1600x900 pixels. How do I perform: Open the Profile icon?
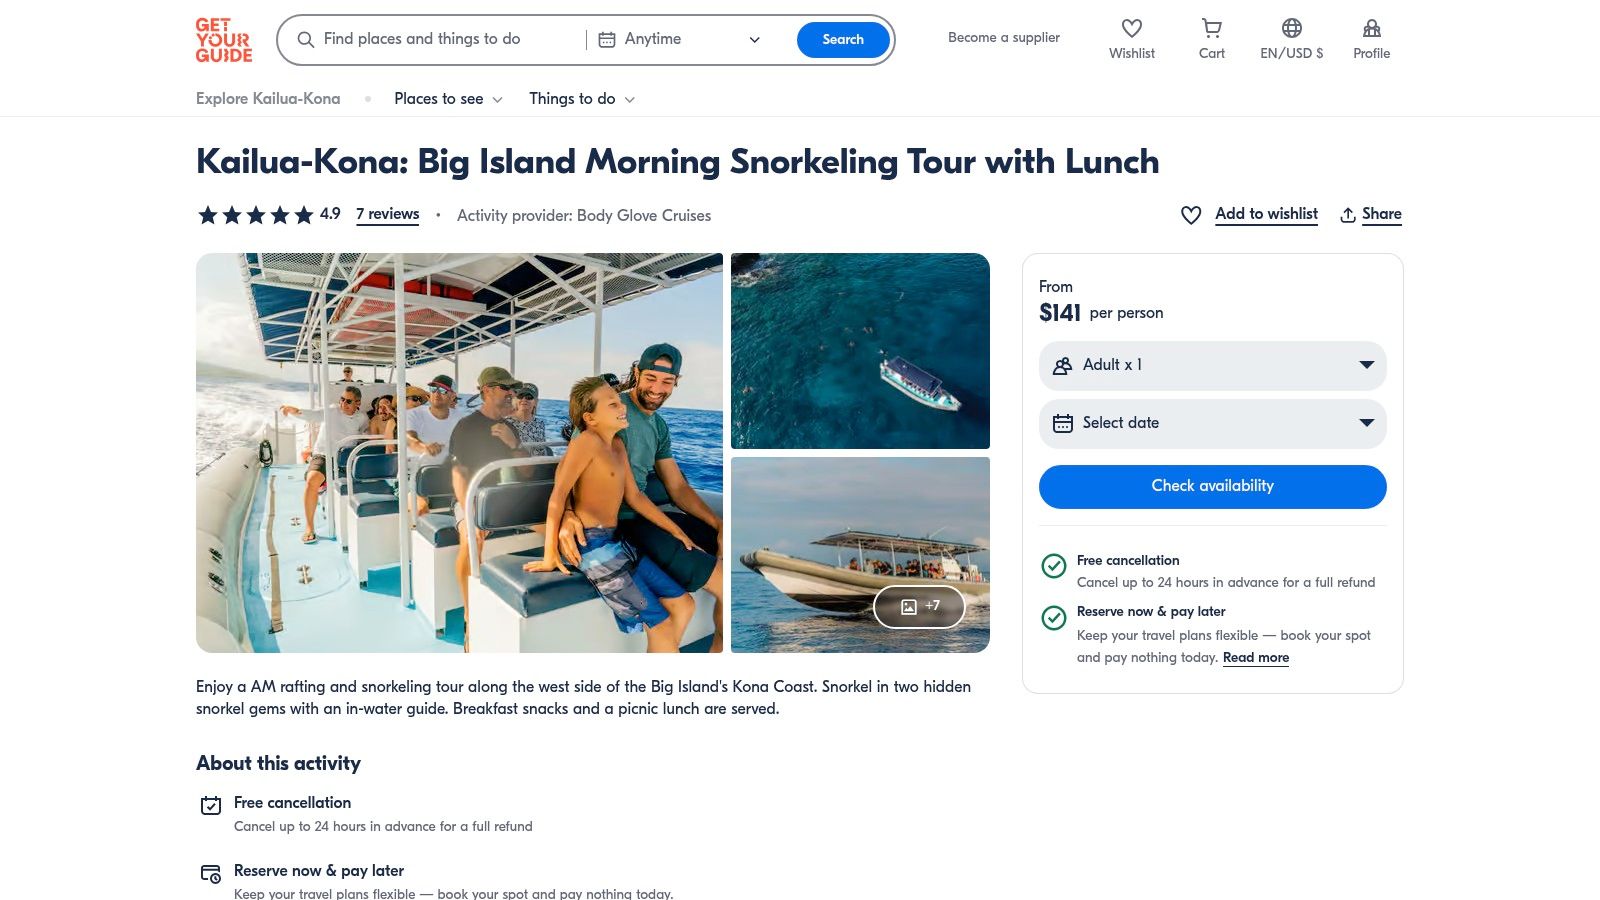pos(1371,29)
